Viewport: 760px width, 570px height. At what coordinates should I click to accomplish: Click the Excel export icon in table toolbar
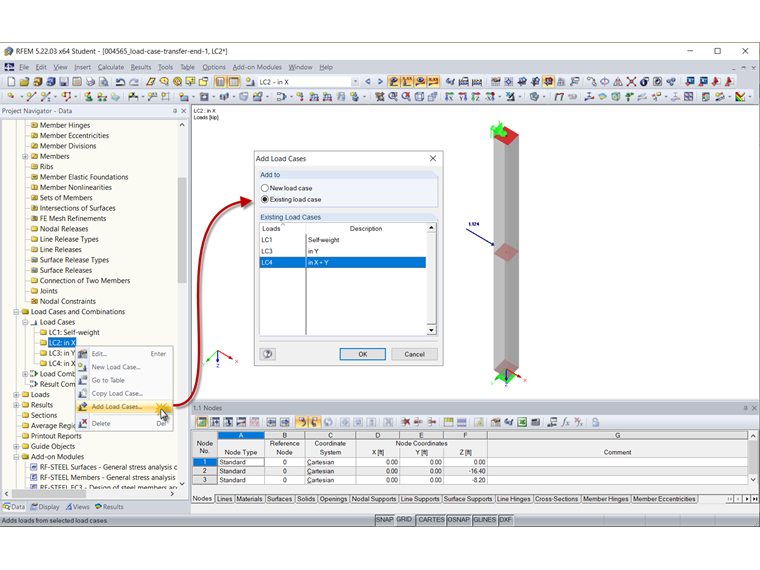(522, 422)
